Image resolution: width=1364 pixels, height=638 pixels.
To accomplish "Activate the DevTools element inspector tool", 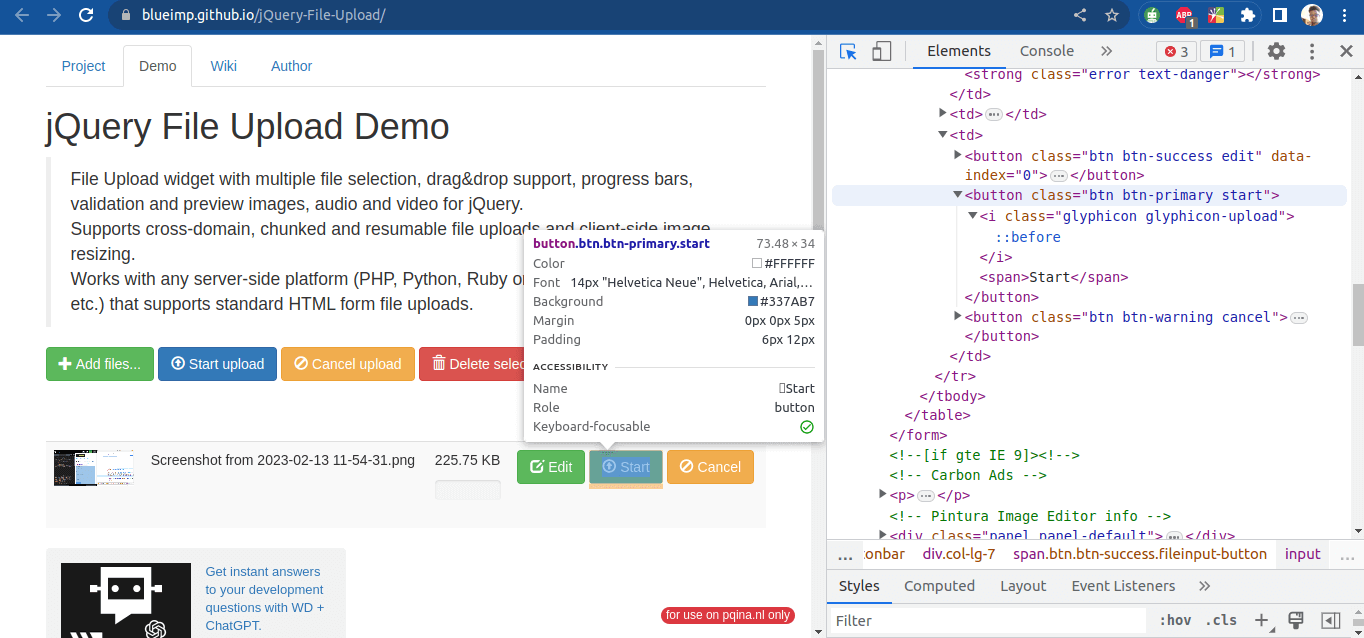I will (848, 51).
